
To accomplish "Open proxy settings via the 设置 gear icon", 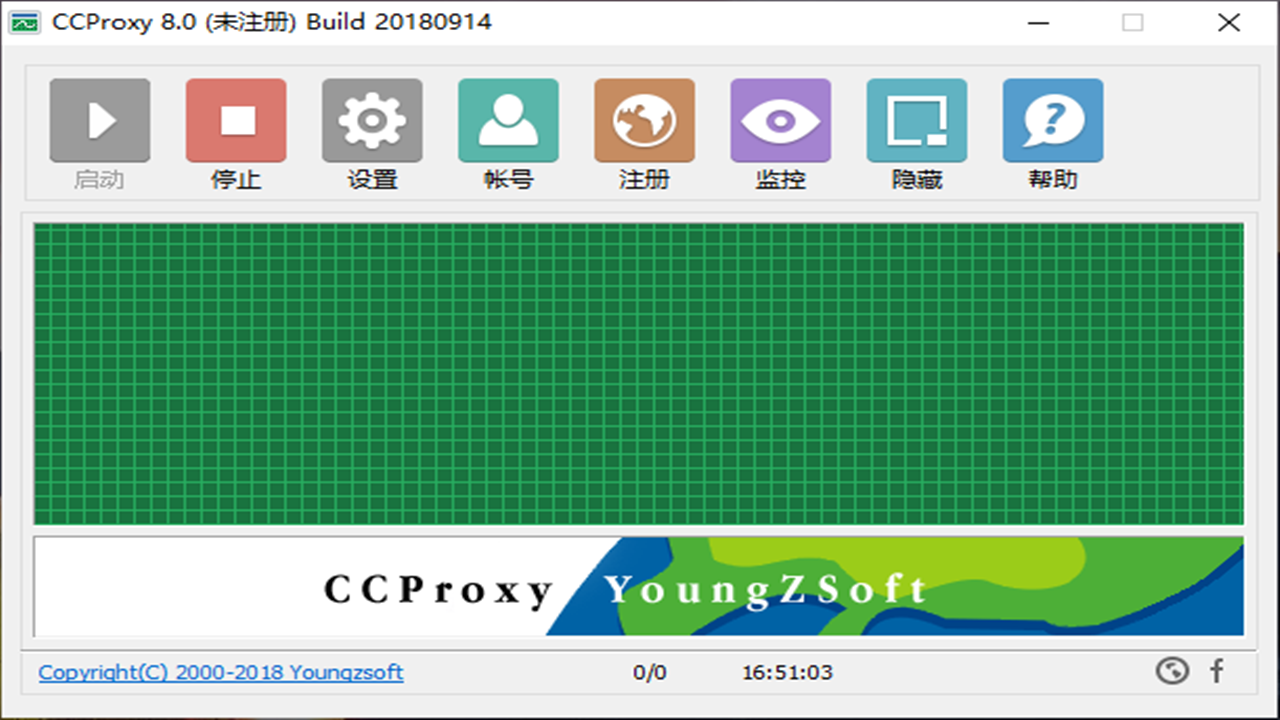I will click(371, 118).
